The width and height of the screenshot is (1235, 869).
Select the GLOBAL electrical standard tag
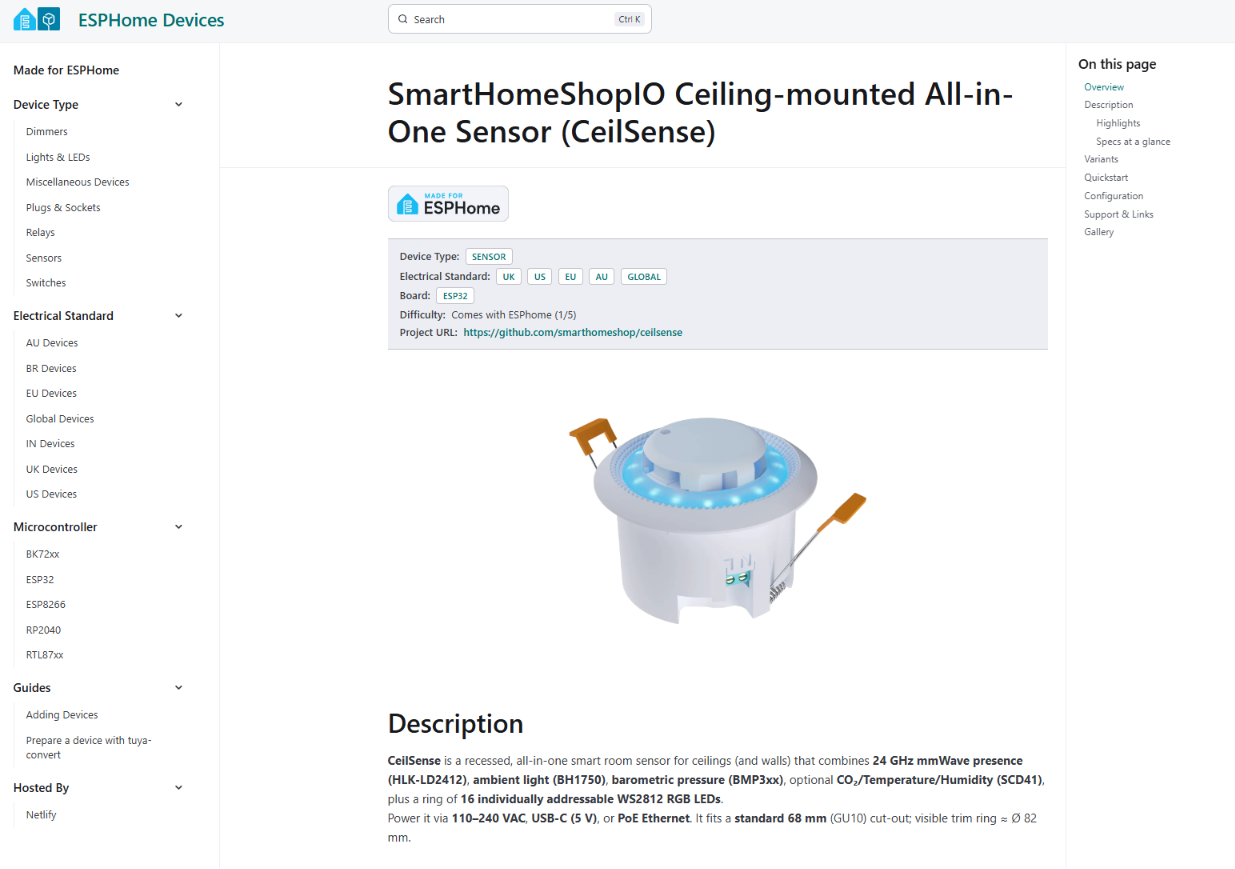[x=644, y=277]
